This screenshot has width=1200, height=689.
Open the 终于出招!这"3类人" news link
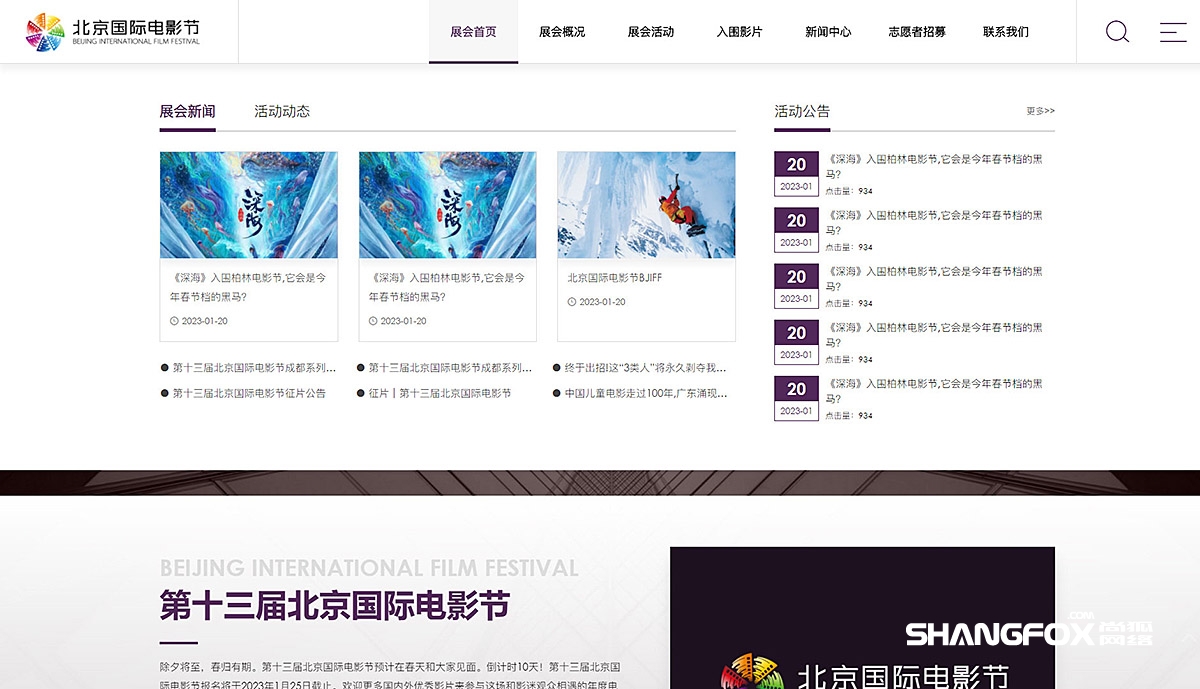pyautogui.click(x=645, y=368)
